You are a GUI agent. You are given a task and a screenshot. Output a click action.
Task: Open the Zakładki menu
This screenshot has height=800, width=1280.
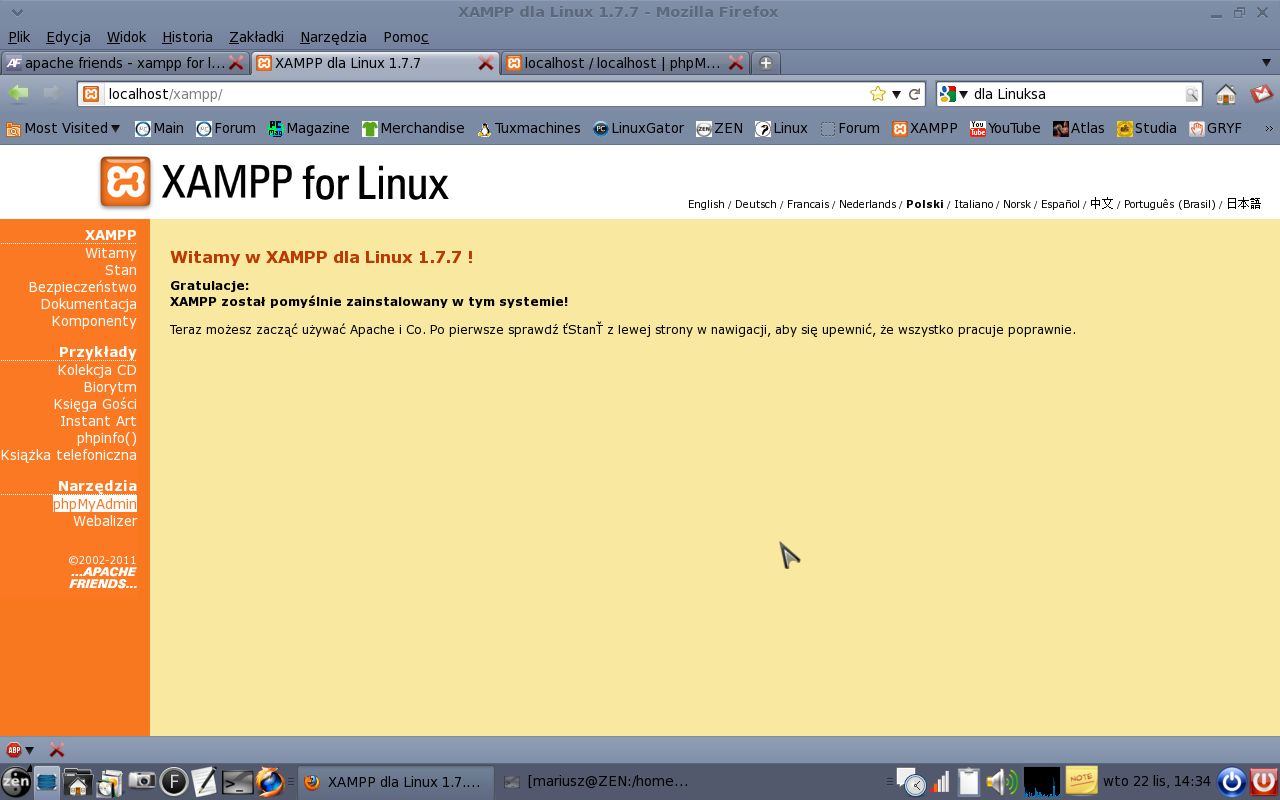click(257, 37)
